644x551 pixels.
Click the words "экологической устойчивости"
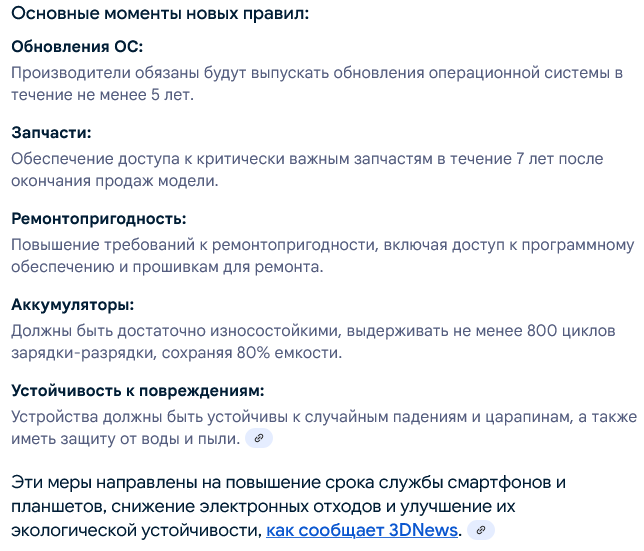tap(136, 530)
